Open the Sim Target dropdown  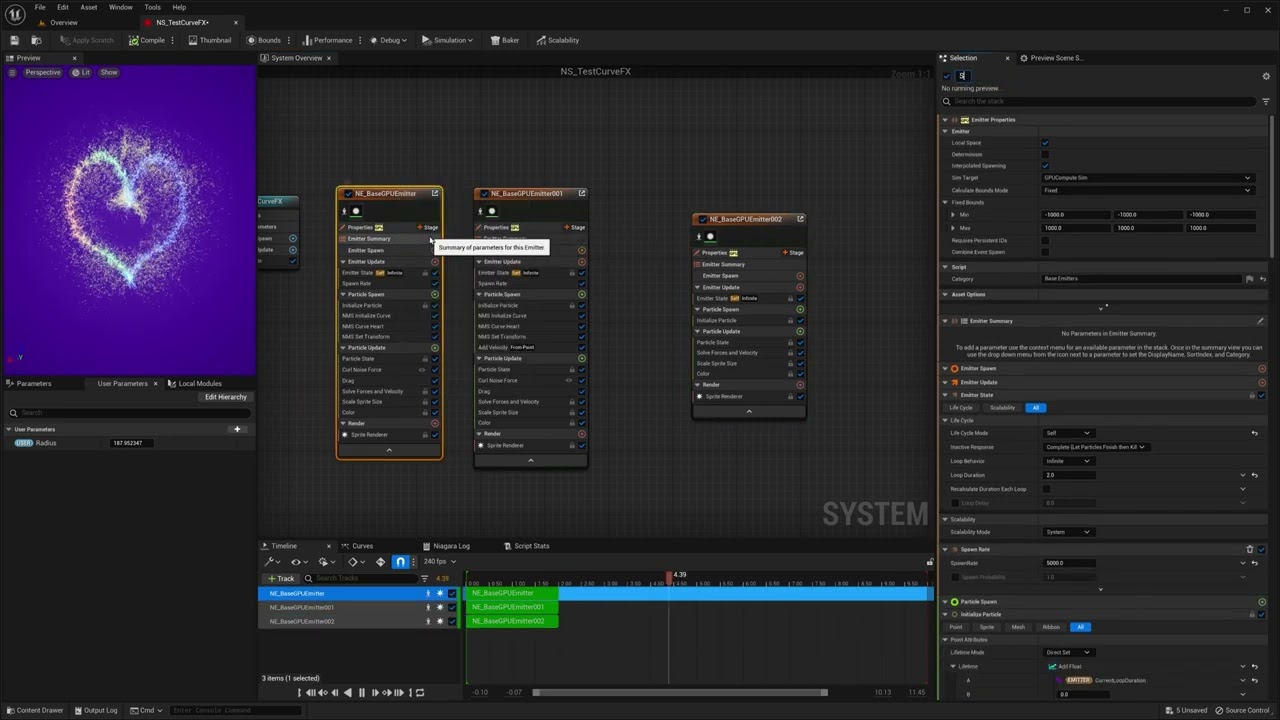1147,178
